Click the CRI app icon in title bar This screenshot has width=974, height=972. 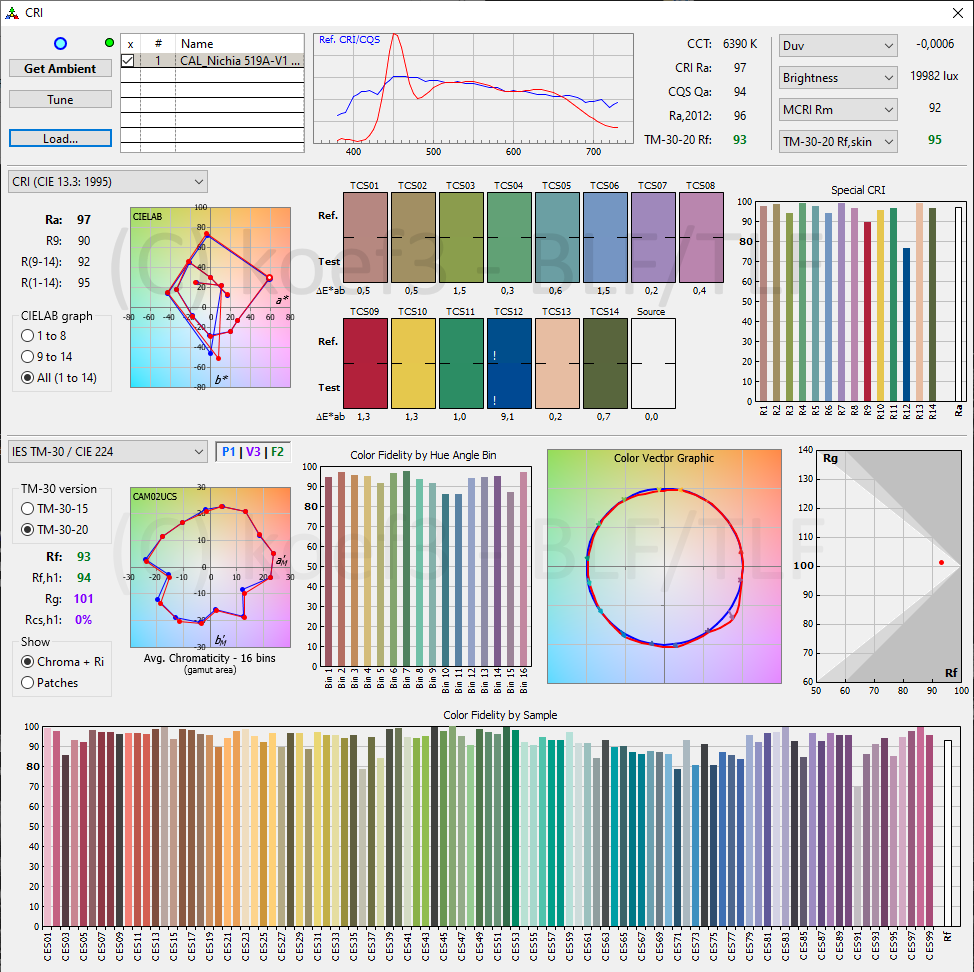click(12, 12)
